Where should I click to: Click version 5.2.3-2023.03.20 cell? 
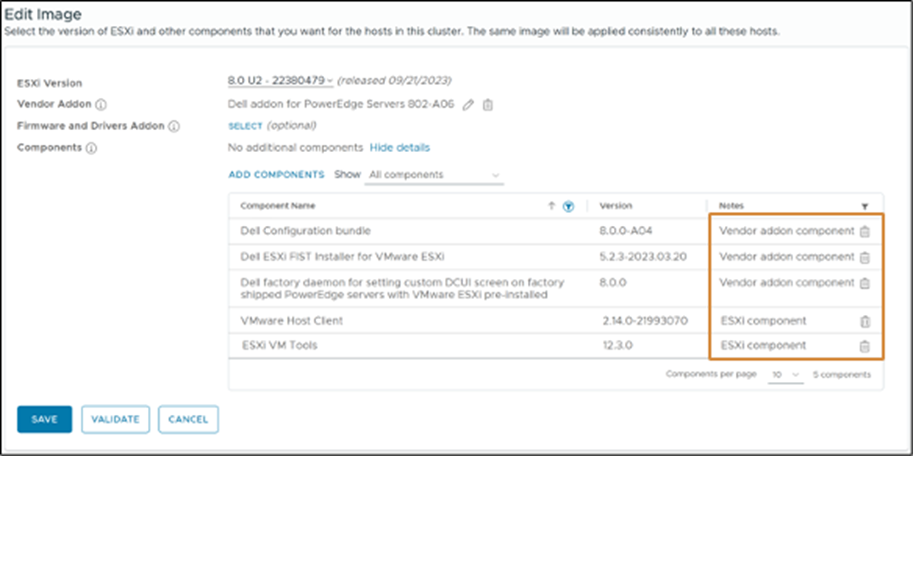[643, 257]
